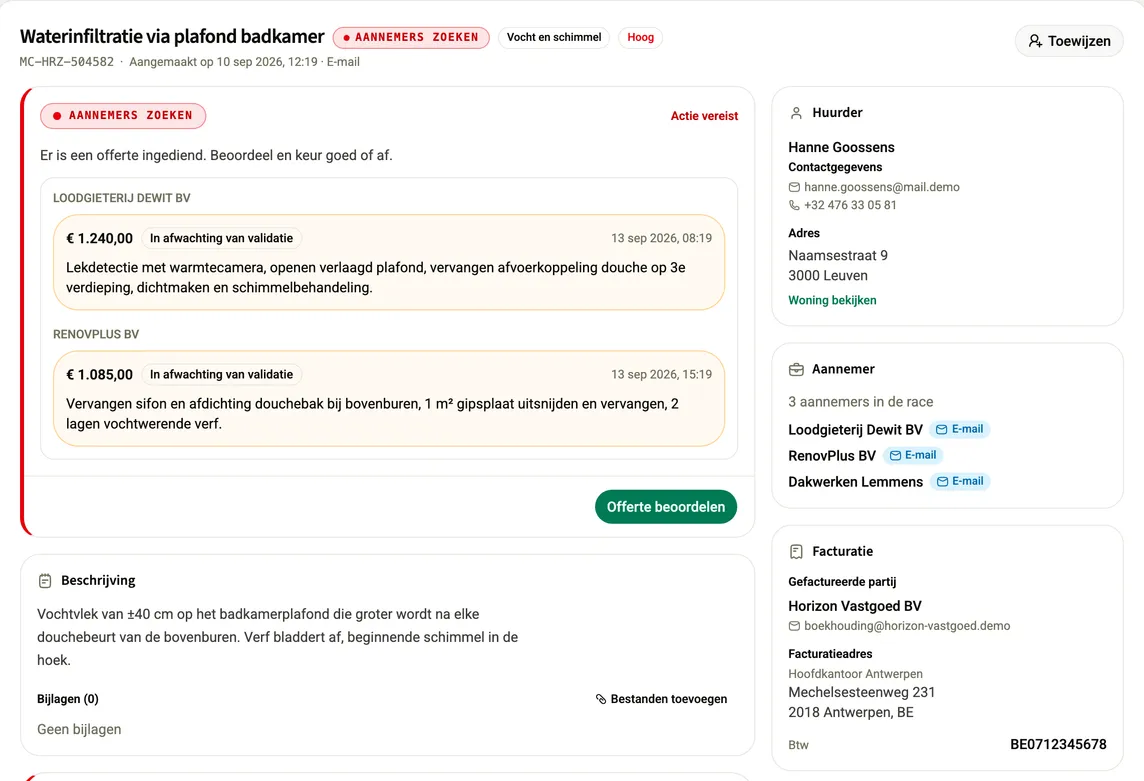The height and width of the screenshot is (781, 1144).
Task: Click the phone icon beside +32 476 number
Action: coord(794,206)
